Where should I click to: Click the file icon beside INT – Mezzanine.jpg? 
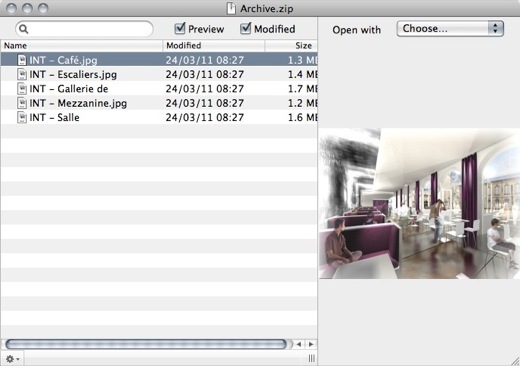22,103
